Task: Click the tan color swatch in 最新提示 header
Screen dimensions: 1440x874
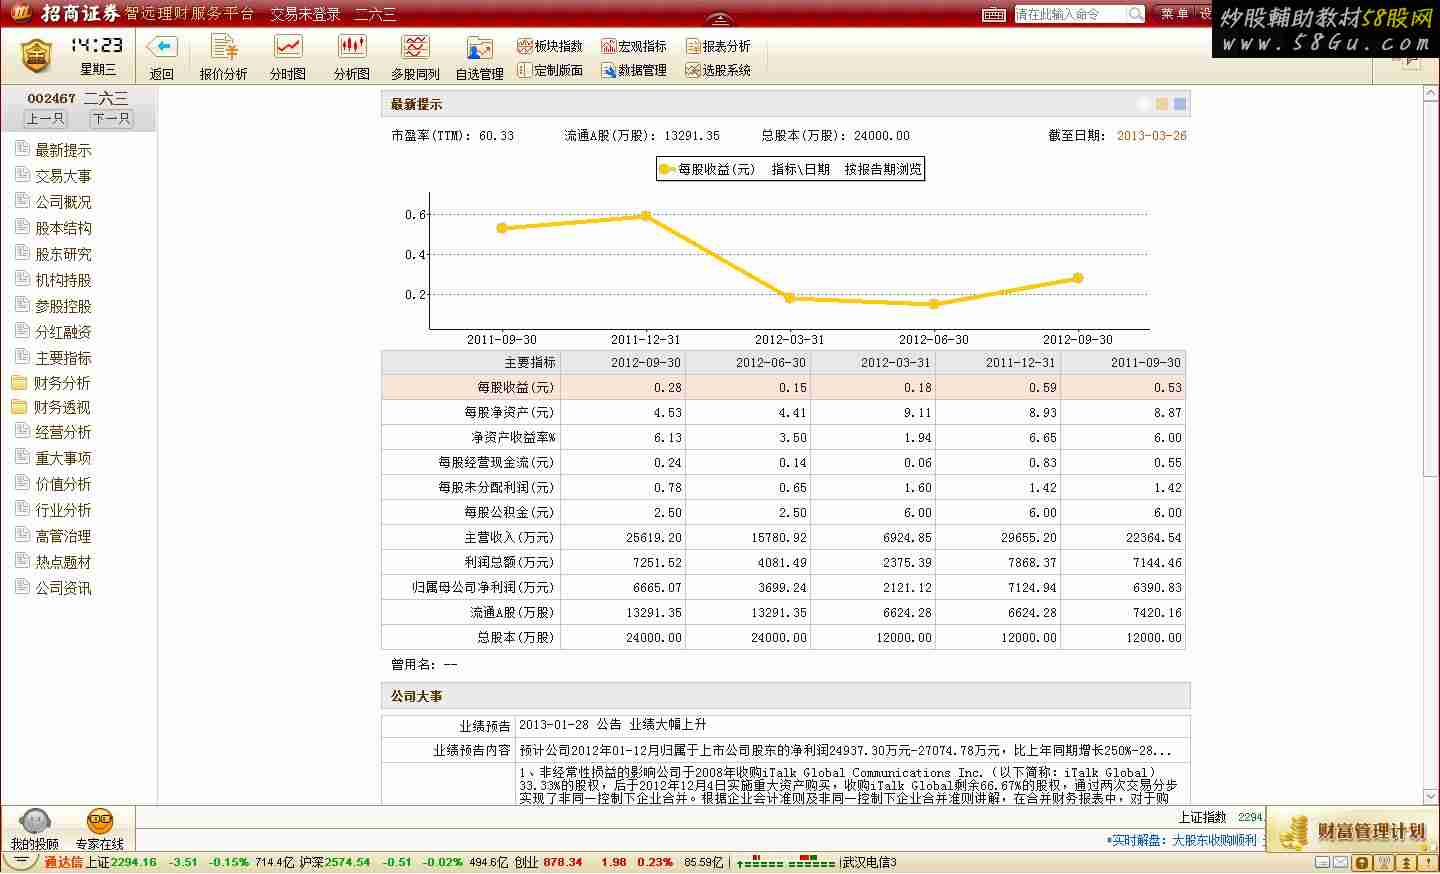Action: tap(1162, 104)
